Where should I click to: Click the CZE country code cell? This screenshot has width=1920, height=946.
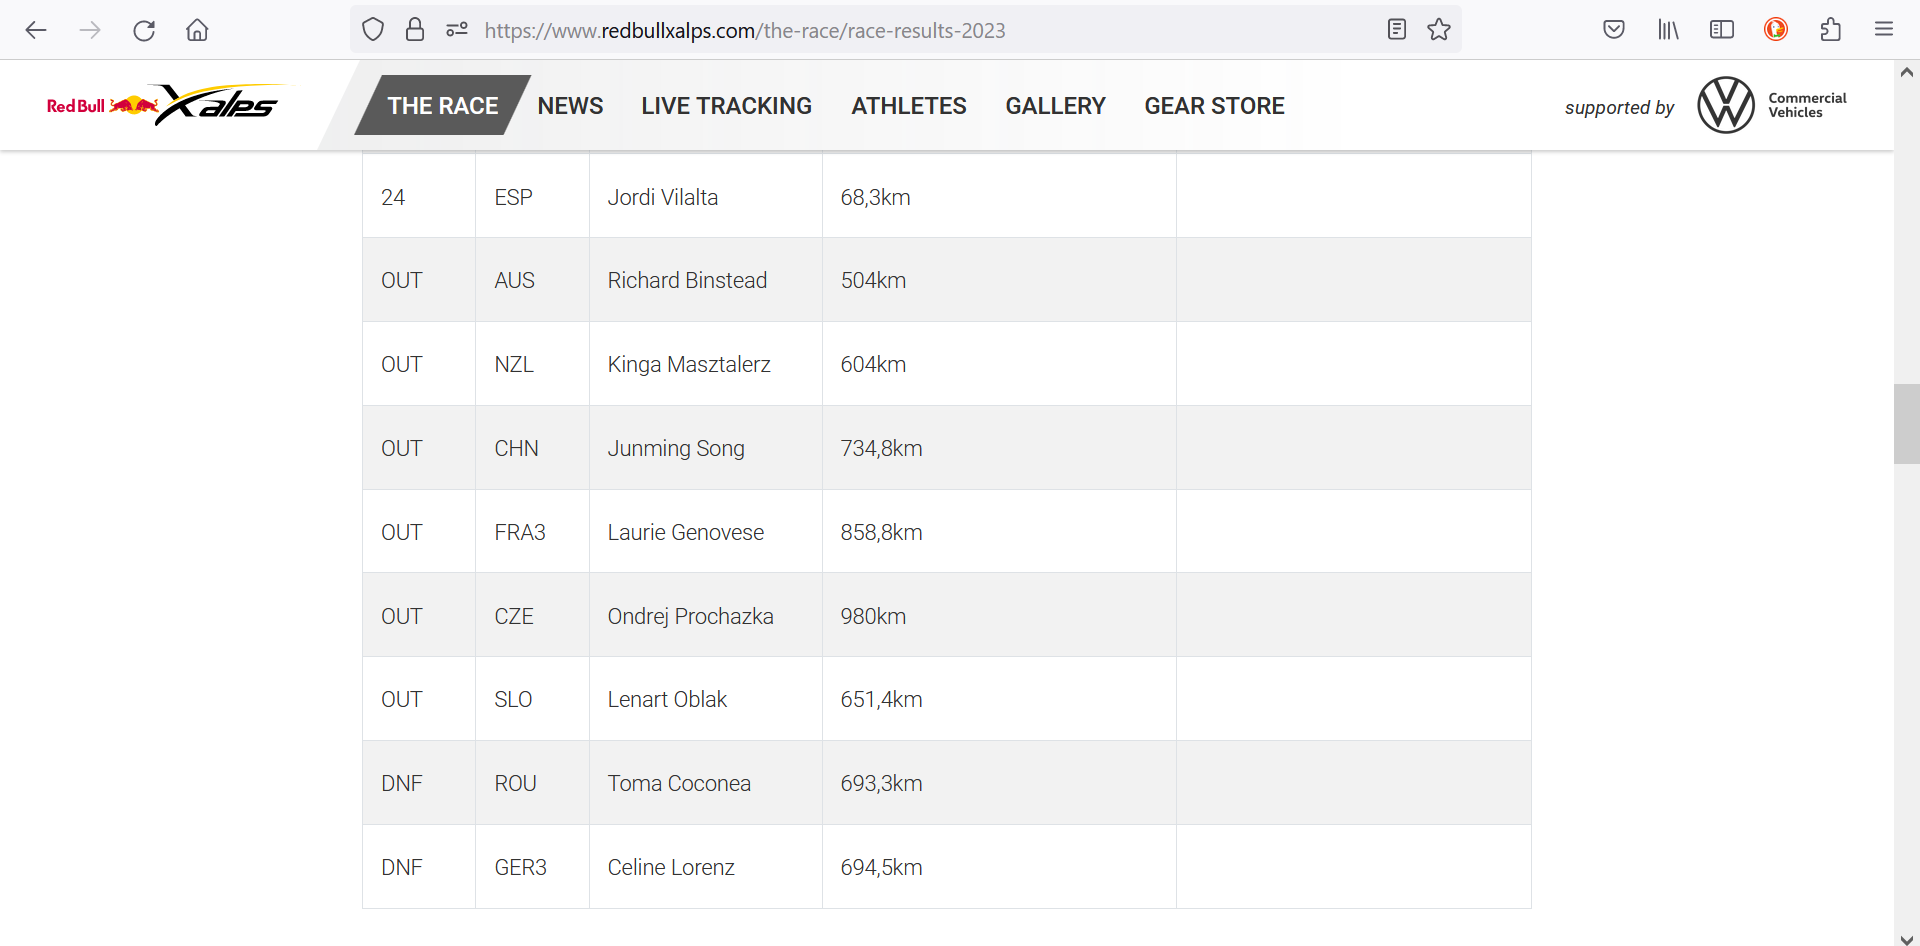[x=532, y=615]
